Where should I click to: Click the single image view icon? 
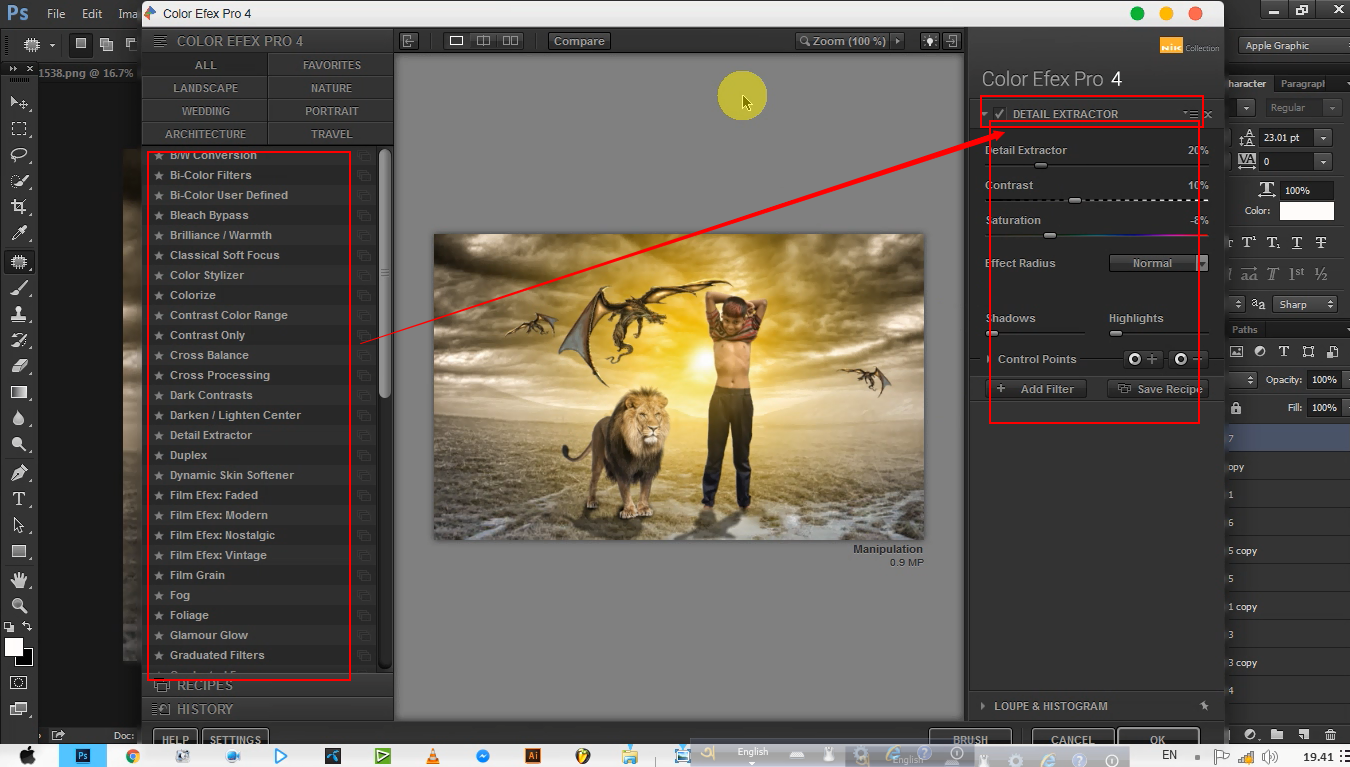coord(456,41)
